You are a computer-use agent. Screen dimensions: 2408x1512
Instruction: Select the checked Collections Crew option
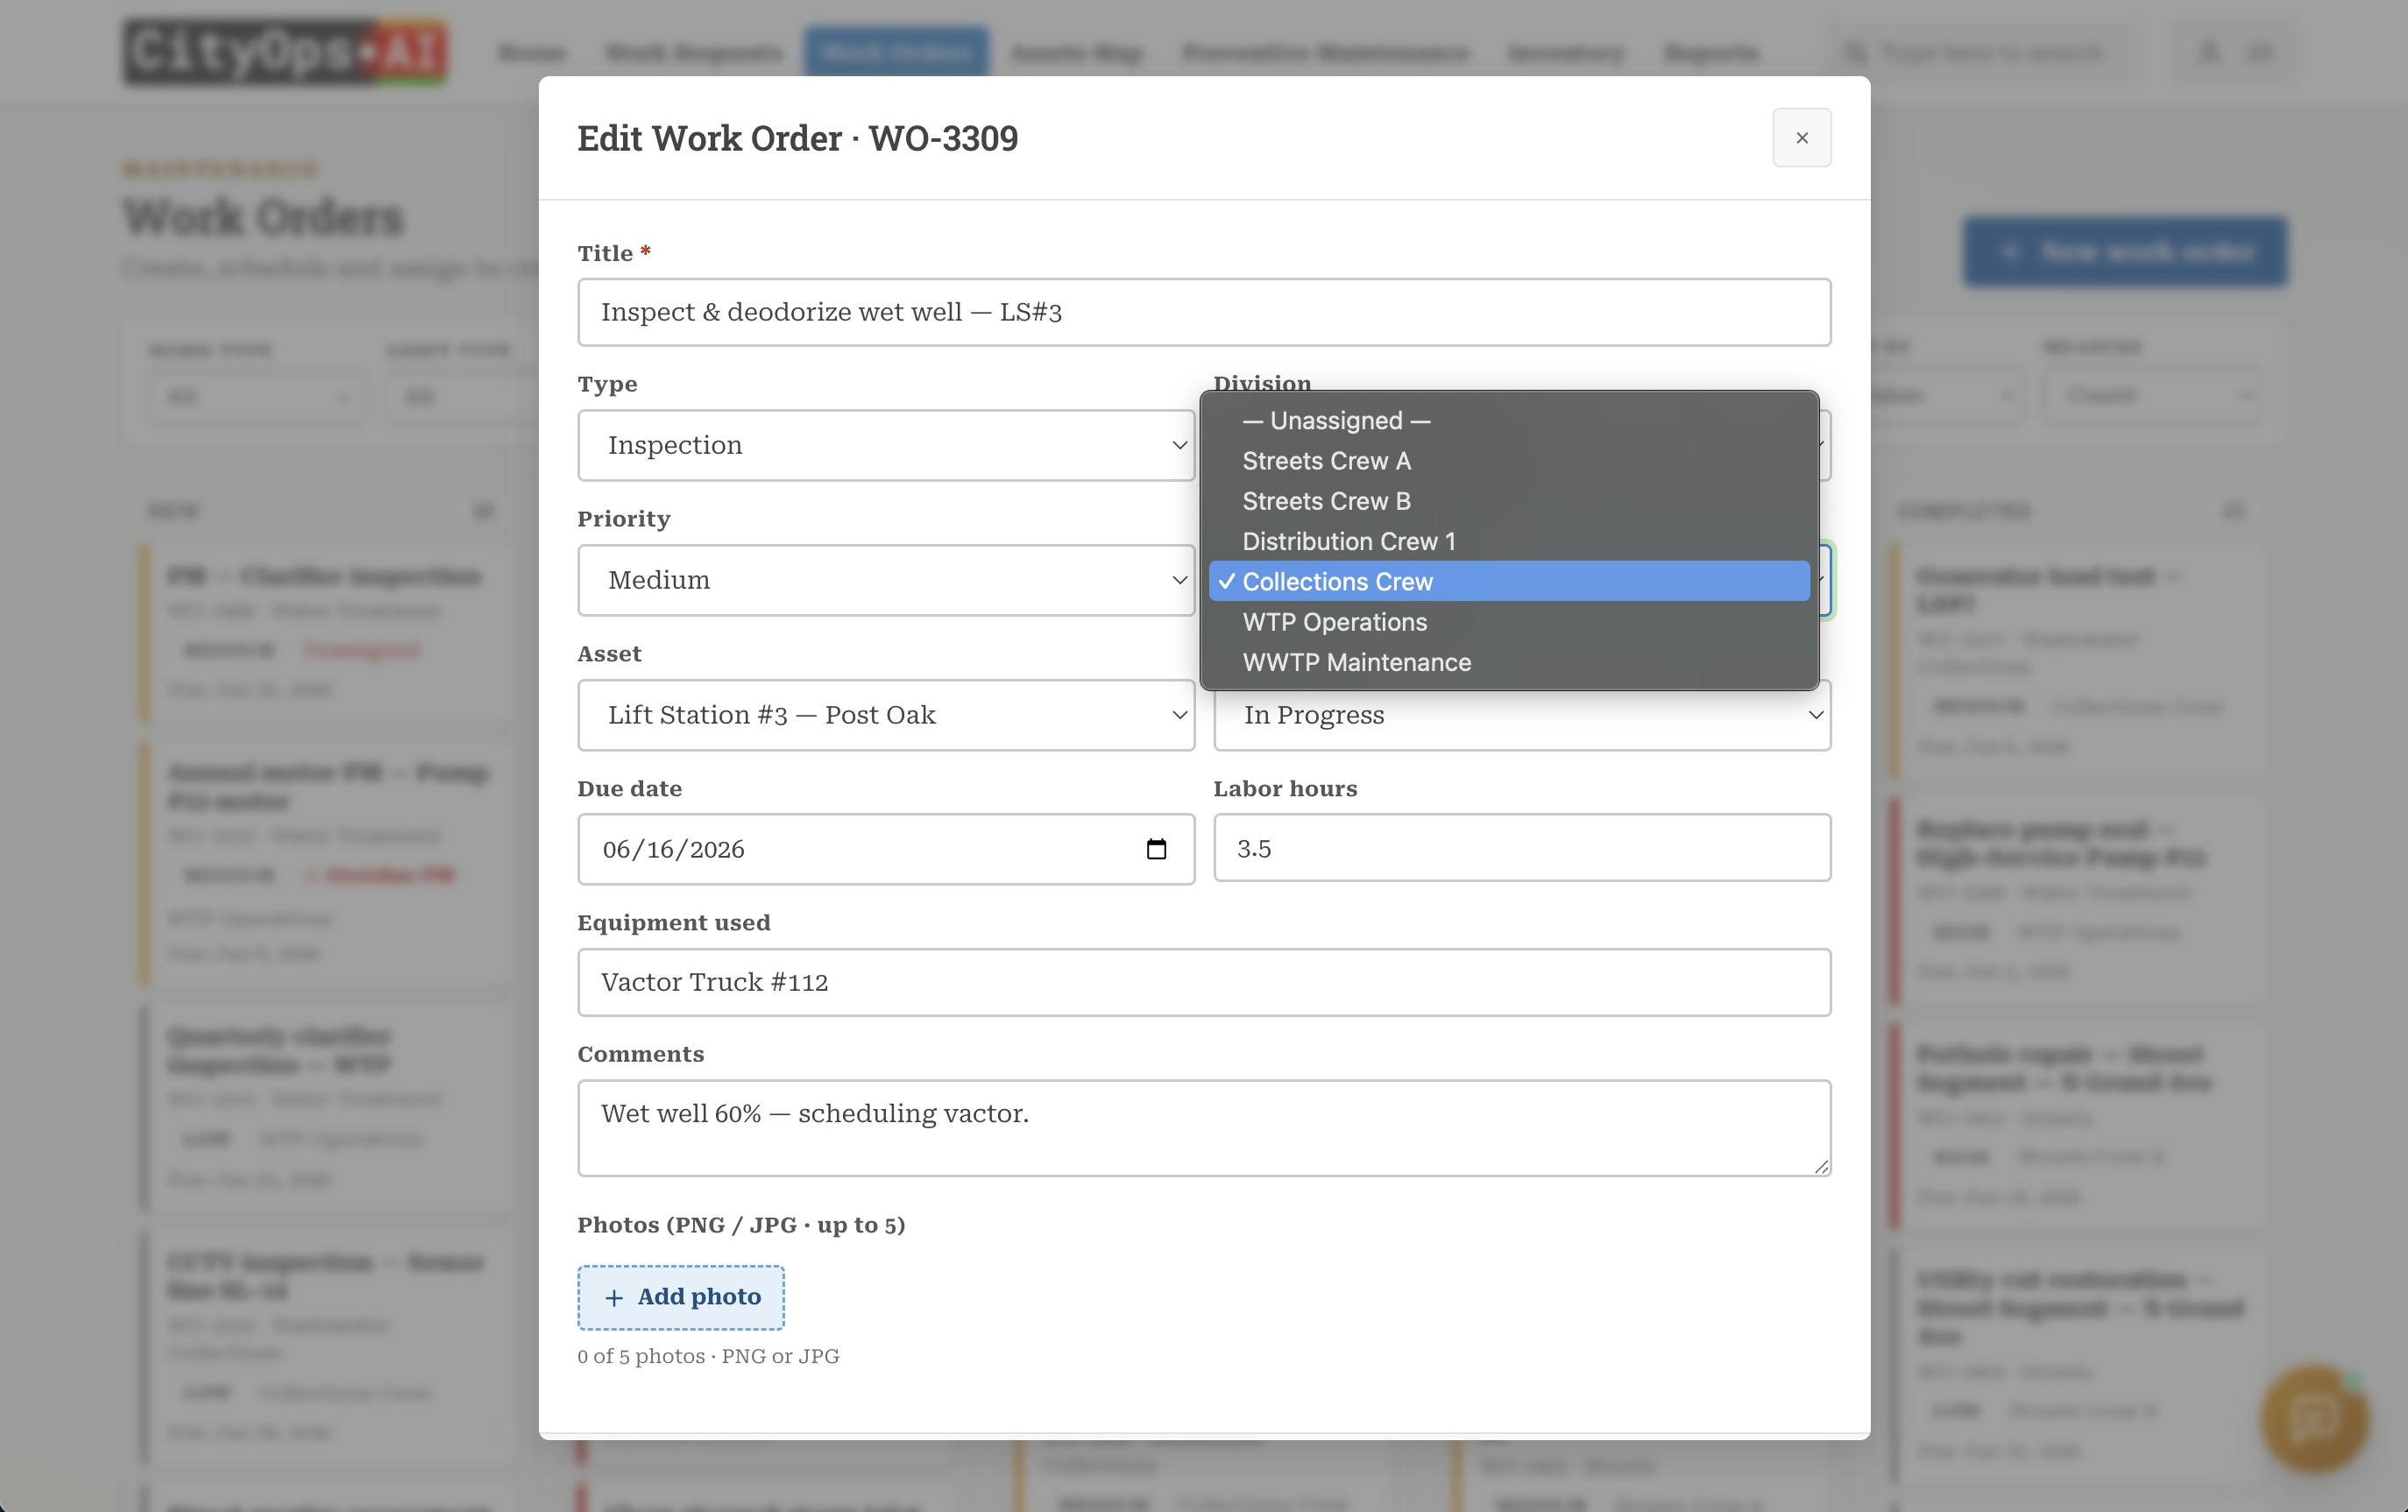[1509, 581]
